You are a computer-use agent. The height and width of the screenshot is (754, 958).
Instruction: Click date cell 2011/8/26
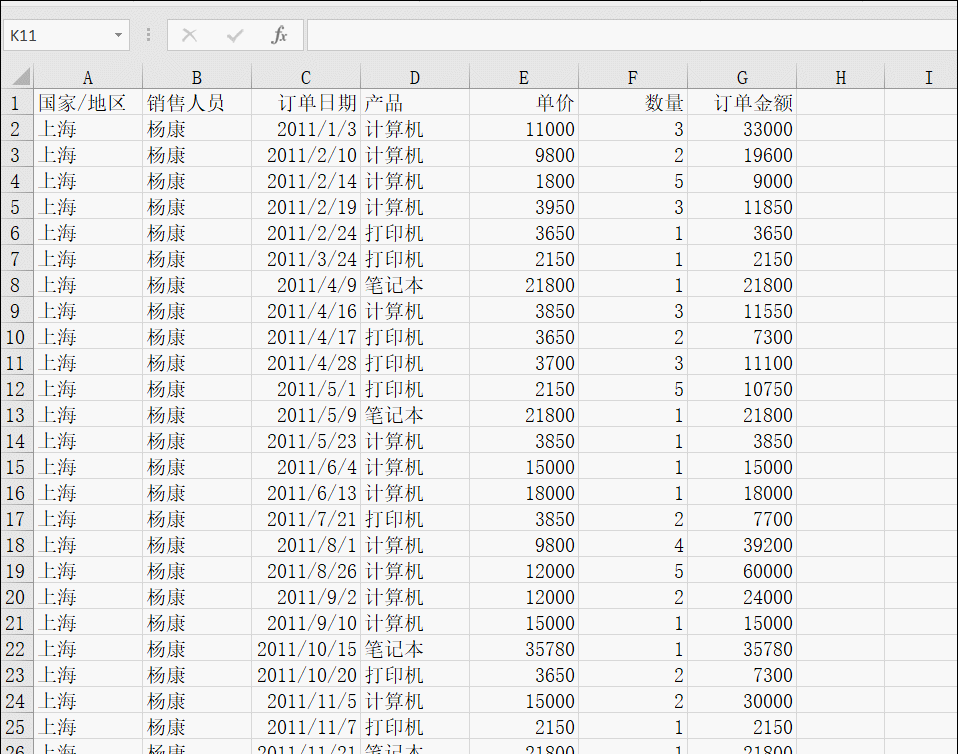(x=306, y=571)
